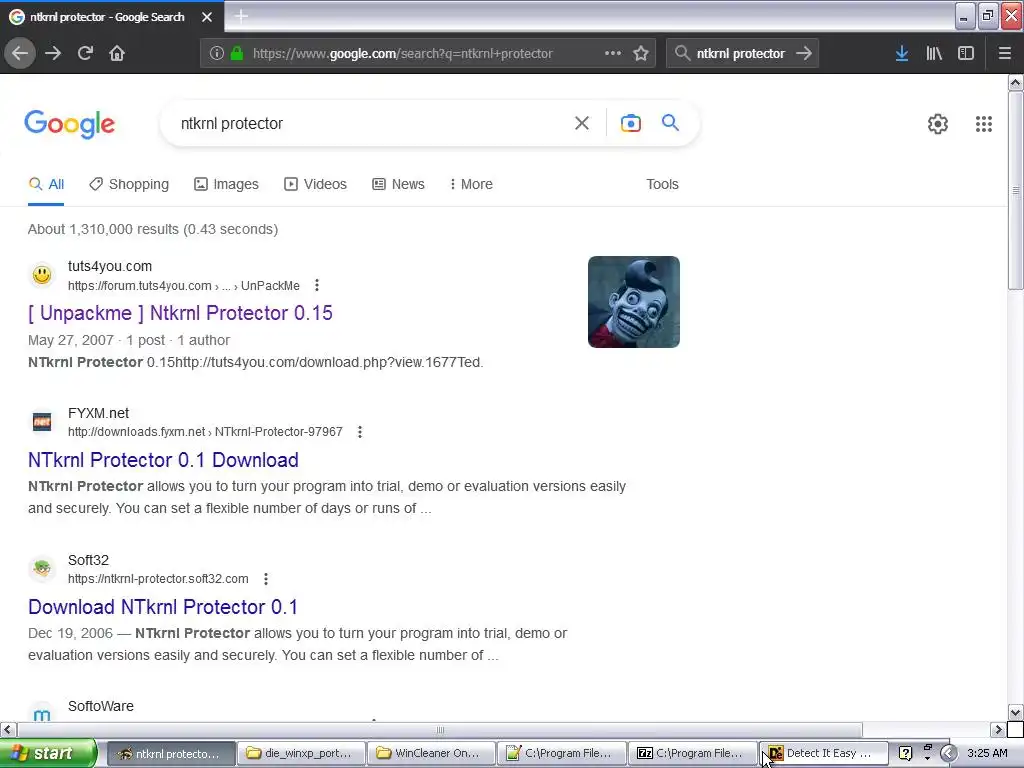Viewport: 1024px width, 768px height.
Task: Focus the Firefox address bar URL
Action: [402, 54]
